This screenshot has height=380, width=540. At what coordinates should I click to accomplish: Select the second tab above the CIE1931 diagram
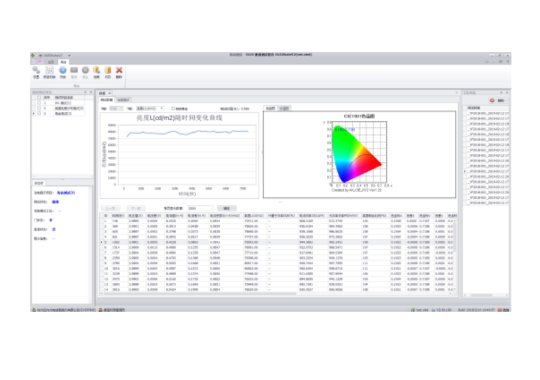pyautogui.click(x=284, y=108)
